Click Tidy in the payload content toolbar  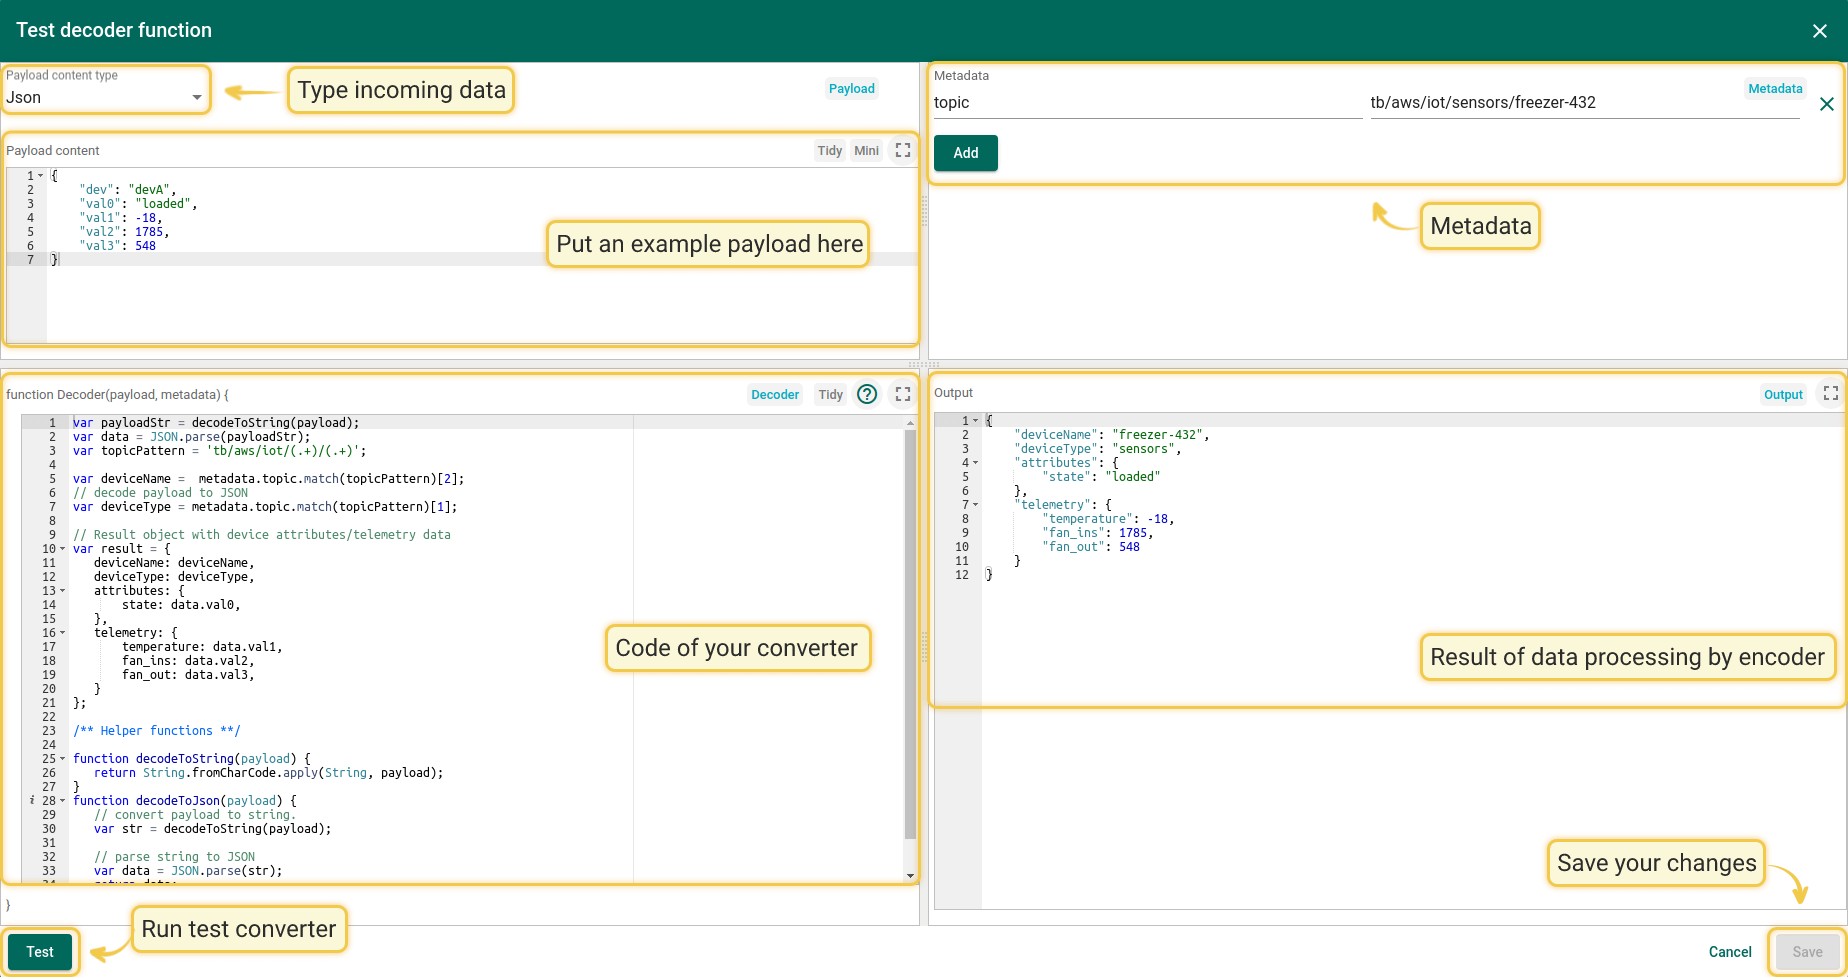829,151
